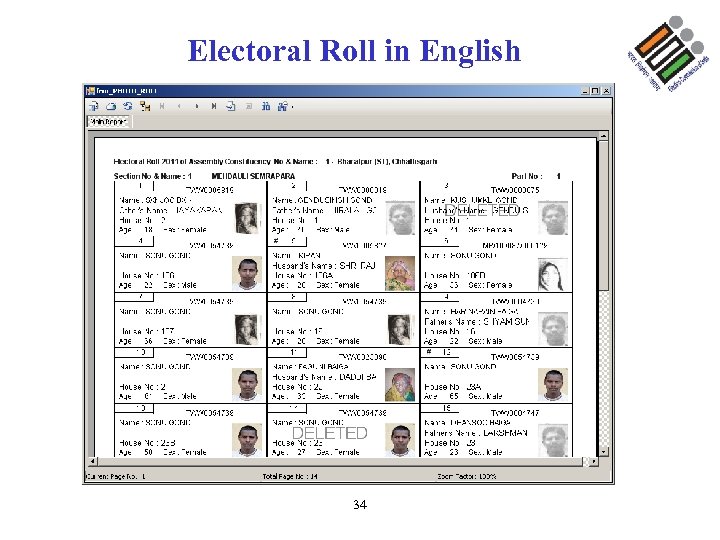Jump to last page arrow icon

point(214,107)
